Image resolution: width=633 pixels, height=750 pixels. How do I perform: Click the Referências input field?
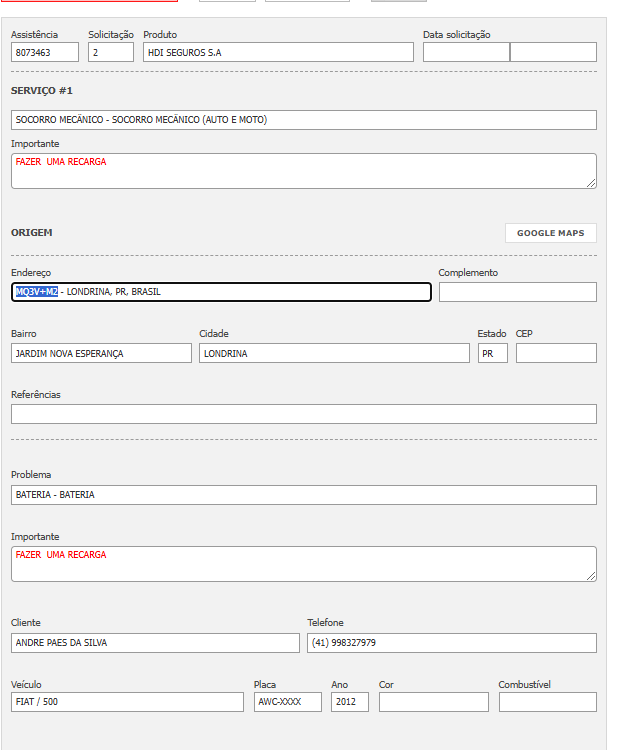click(x=303, y=414)
